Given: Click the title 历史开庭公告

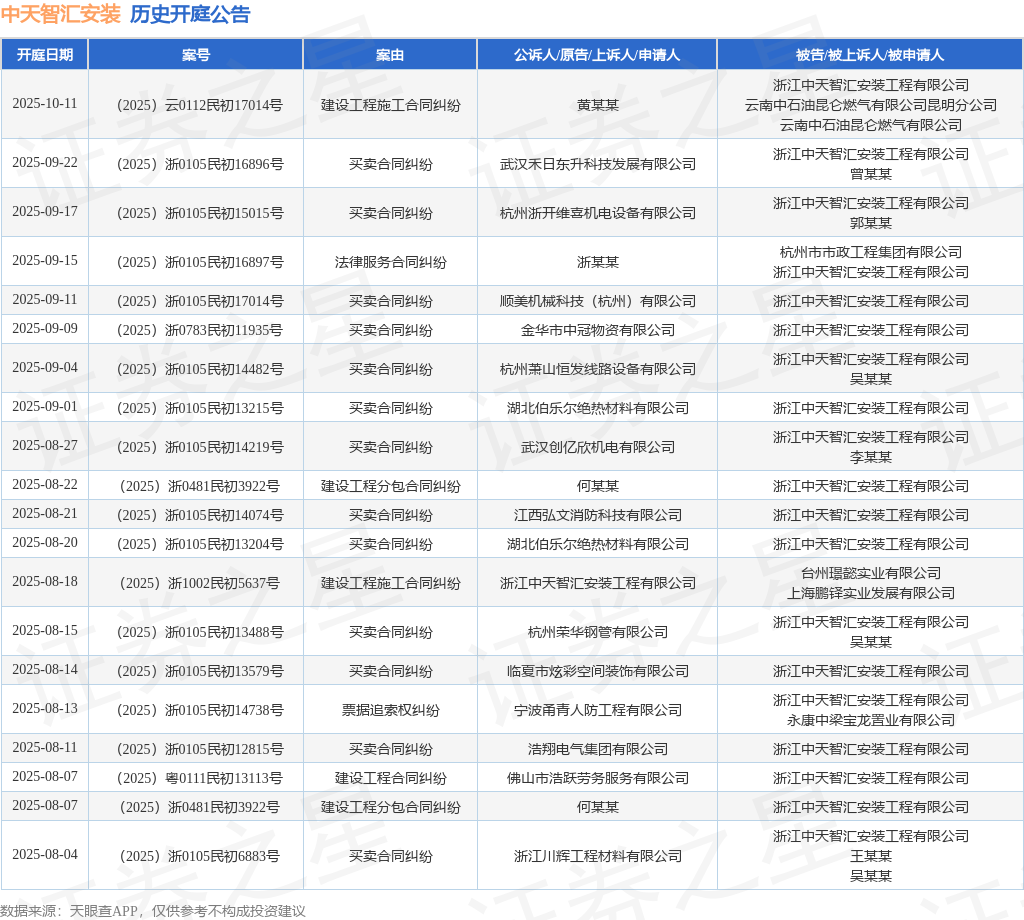Looking at the screenshot, I should [x=190, y=14].
